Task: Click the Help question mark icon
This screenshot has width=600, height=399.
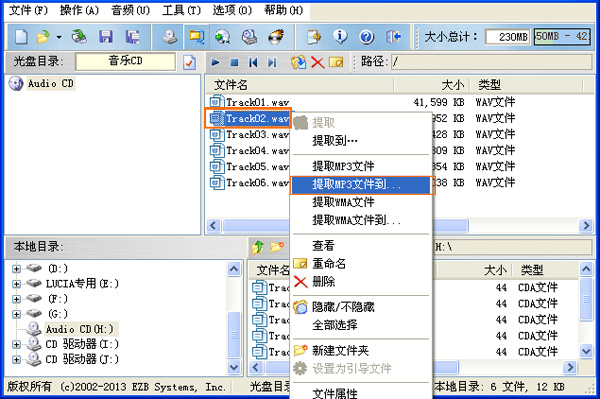Action: 366,37
